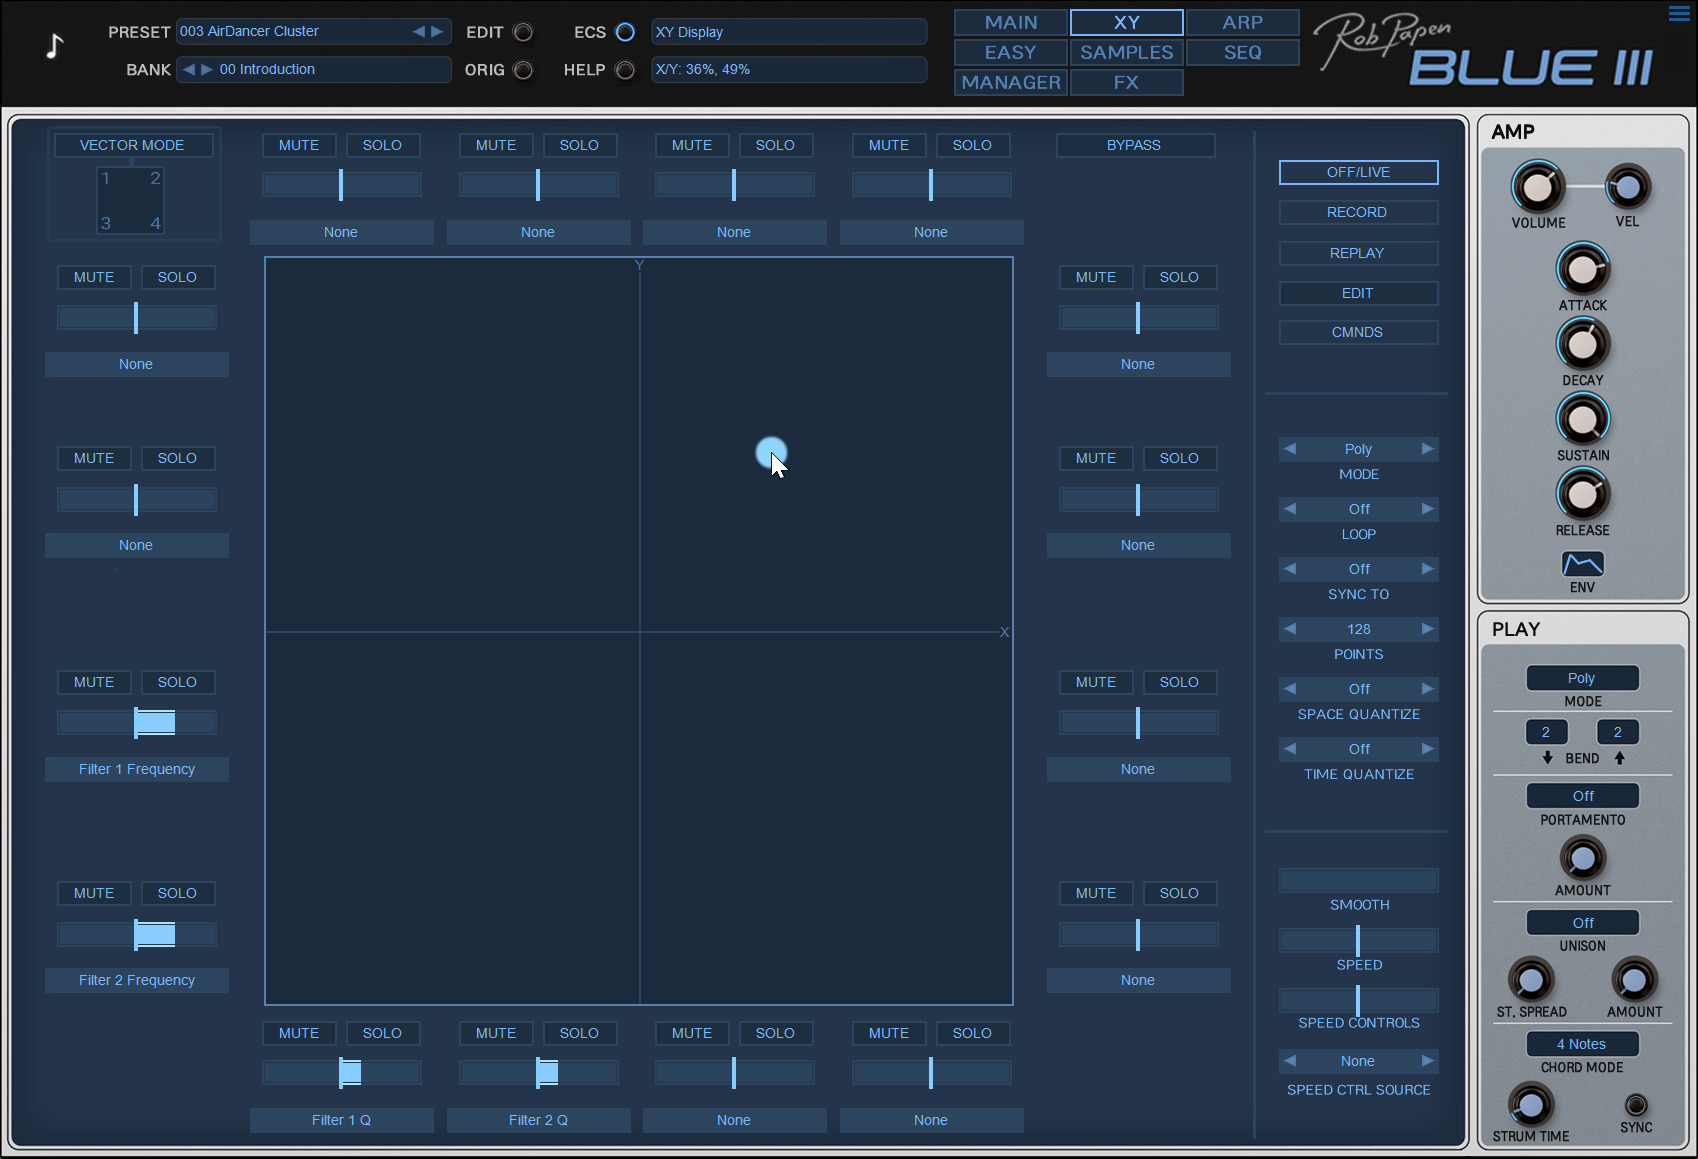Image resolution: width=1698 pixels, height=1159 pixels.
Task: Solo the Filter 2 Q slot
Action: (x=579, y=1033)
